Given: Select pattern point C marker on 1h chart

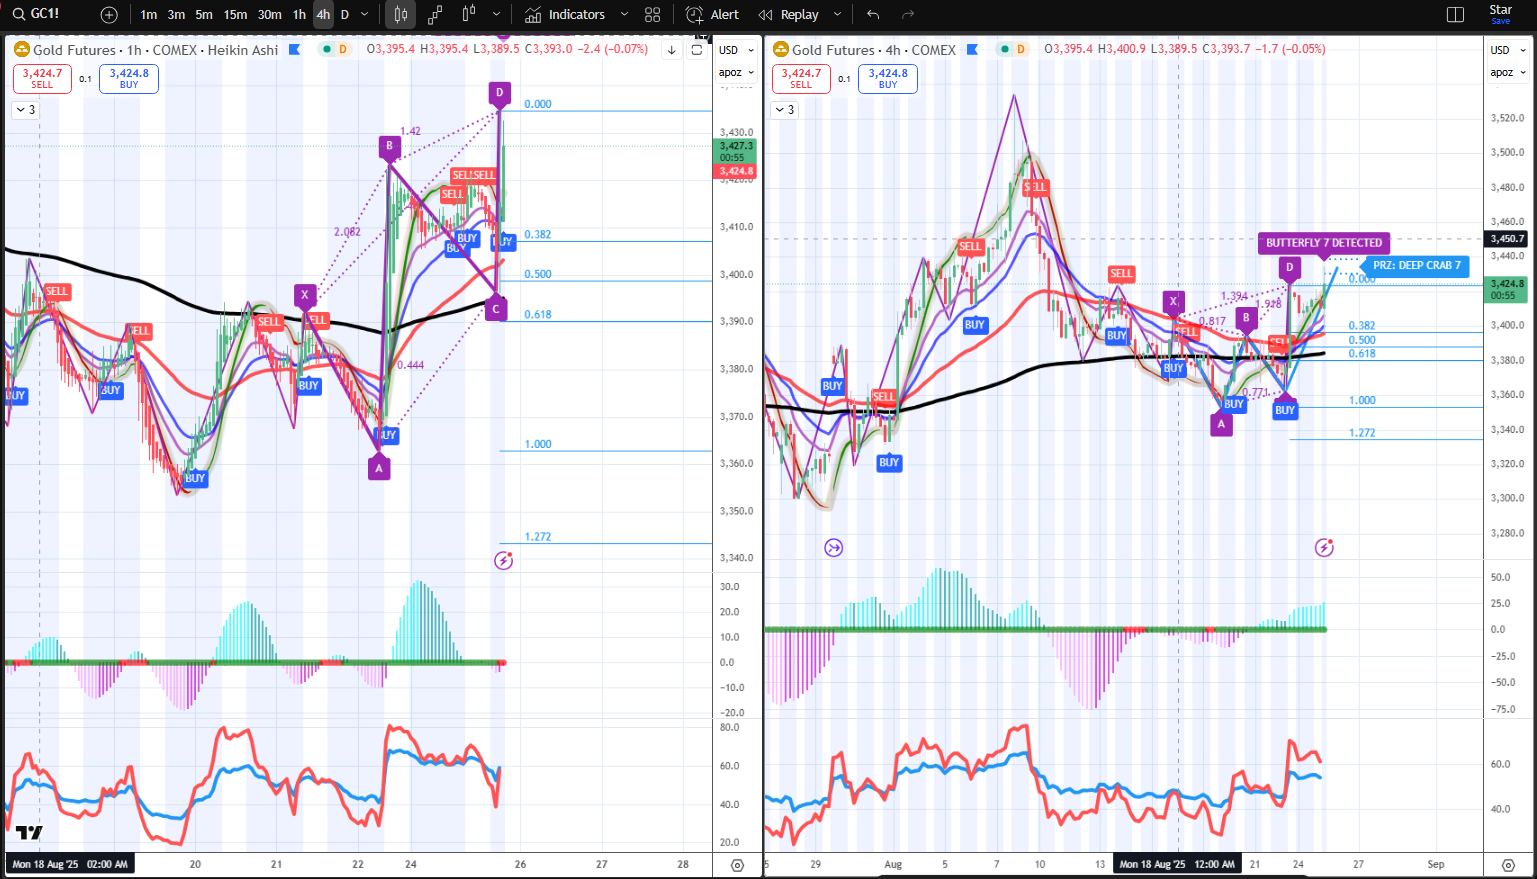Looking at the screenshot, I should click(495, 310).
